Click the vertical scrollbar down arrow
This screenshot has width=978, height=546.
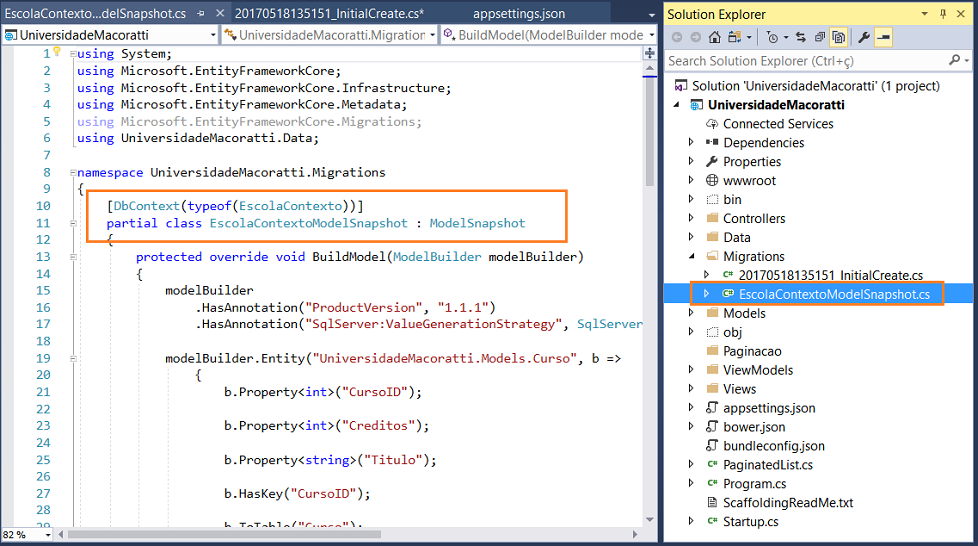coord(649,519)
